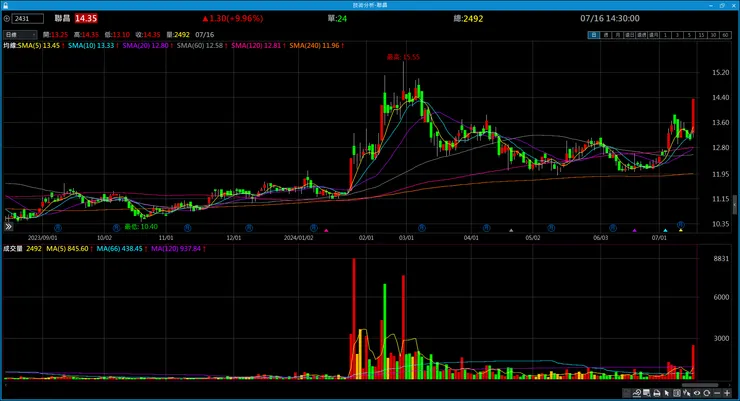Click the SMA(60) 12.58 indicator label
The image size is (740, 401).
(200, 45)
